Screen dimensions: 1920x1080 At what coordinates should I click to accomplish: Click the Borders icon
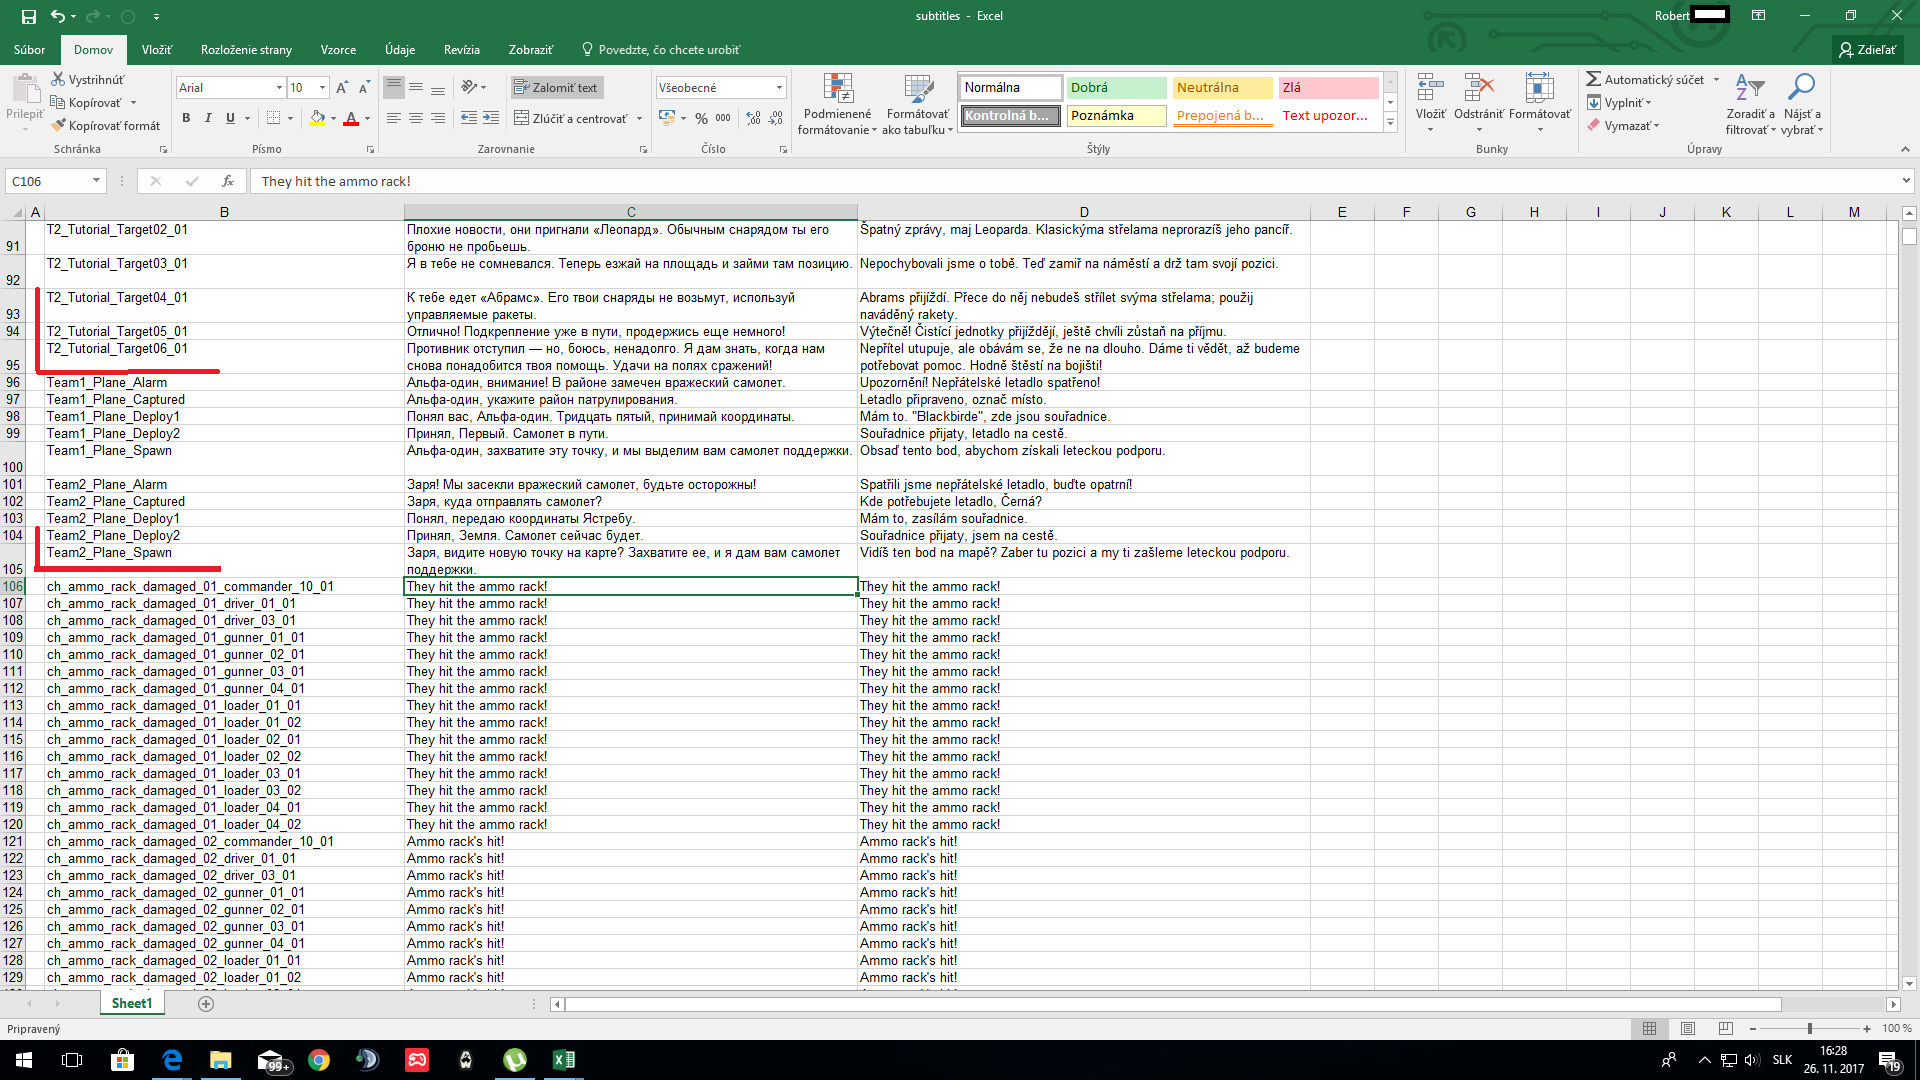tap(273, 118)
